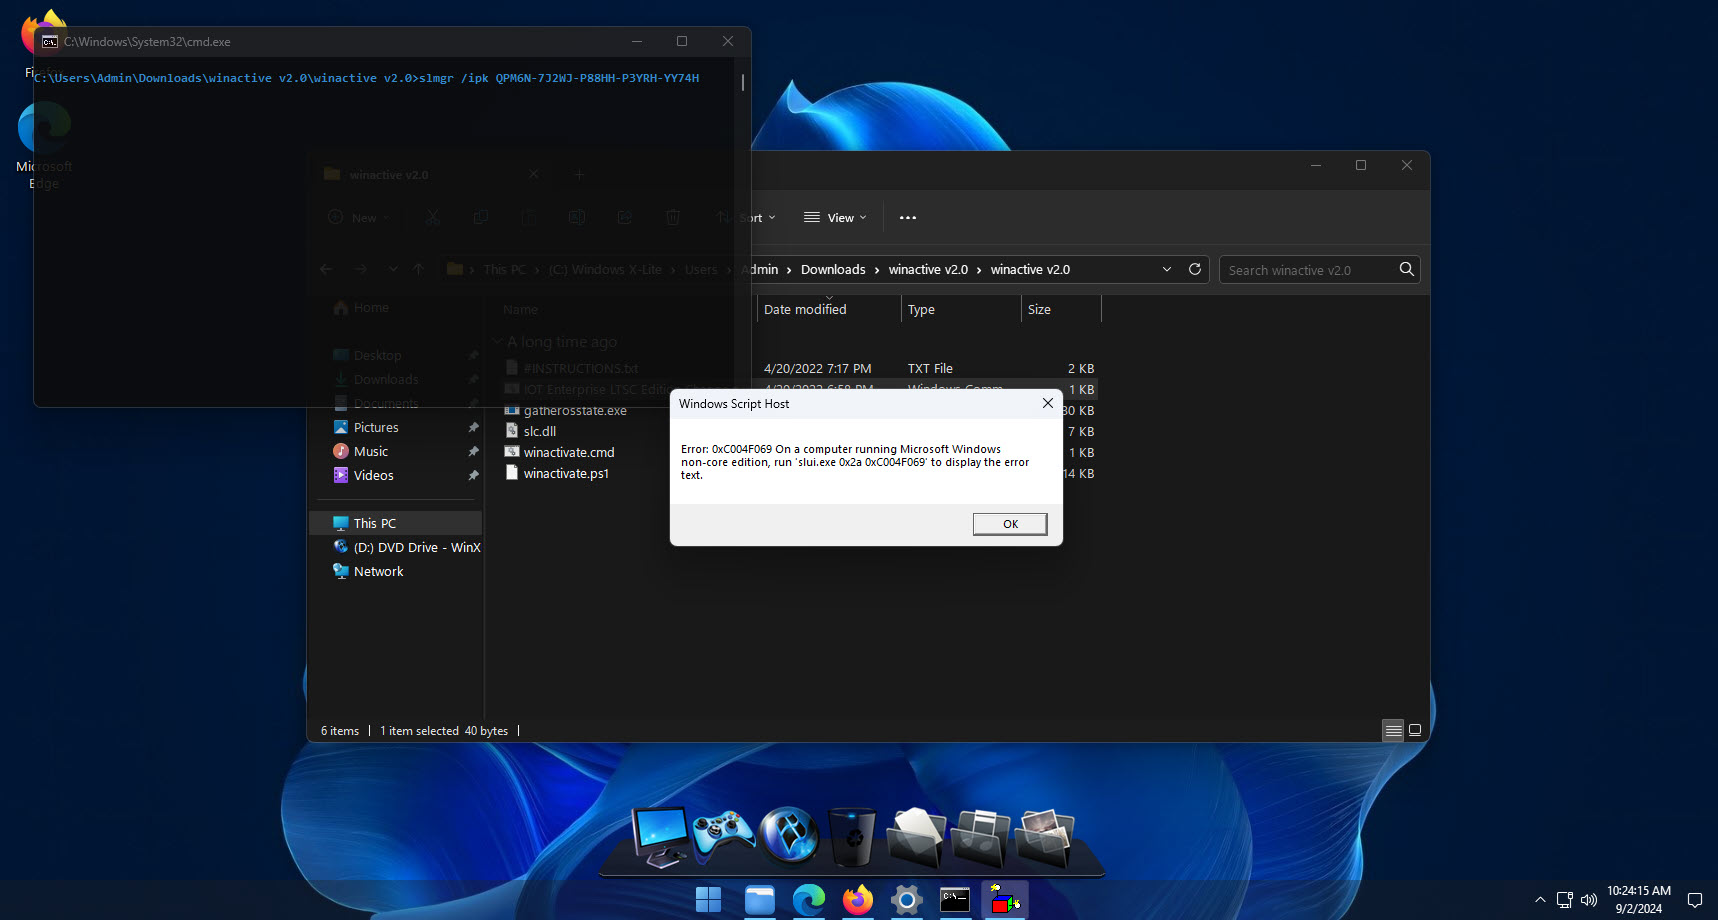Open the View dropdown in File Explorer

(836, 218)
